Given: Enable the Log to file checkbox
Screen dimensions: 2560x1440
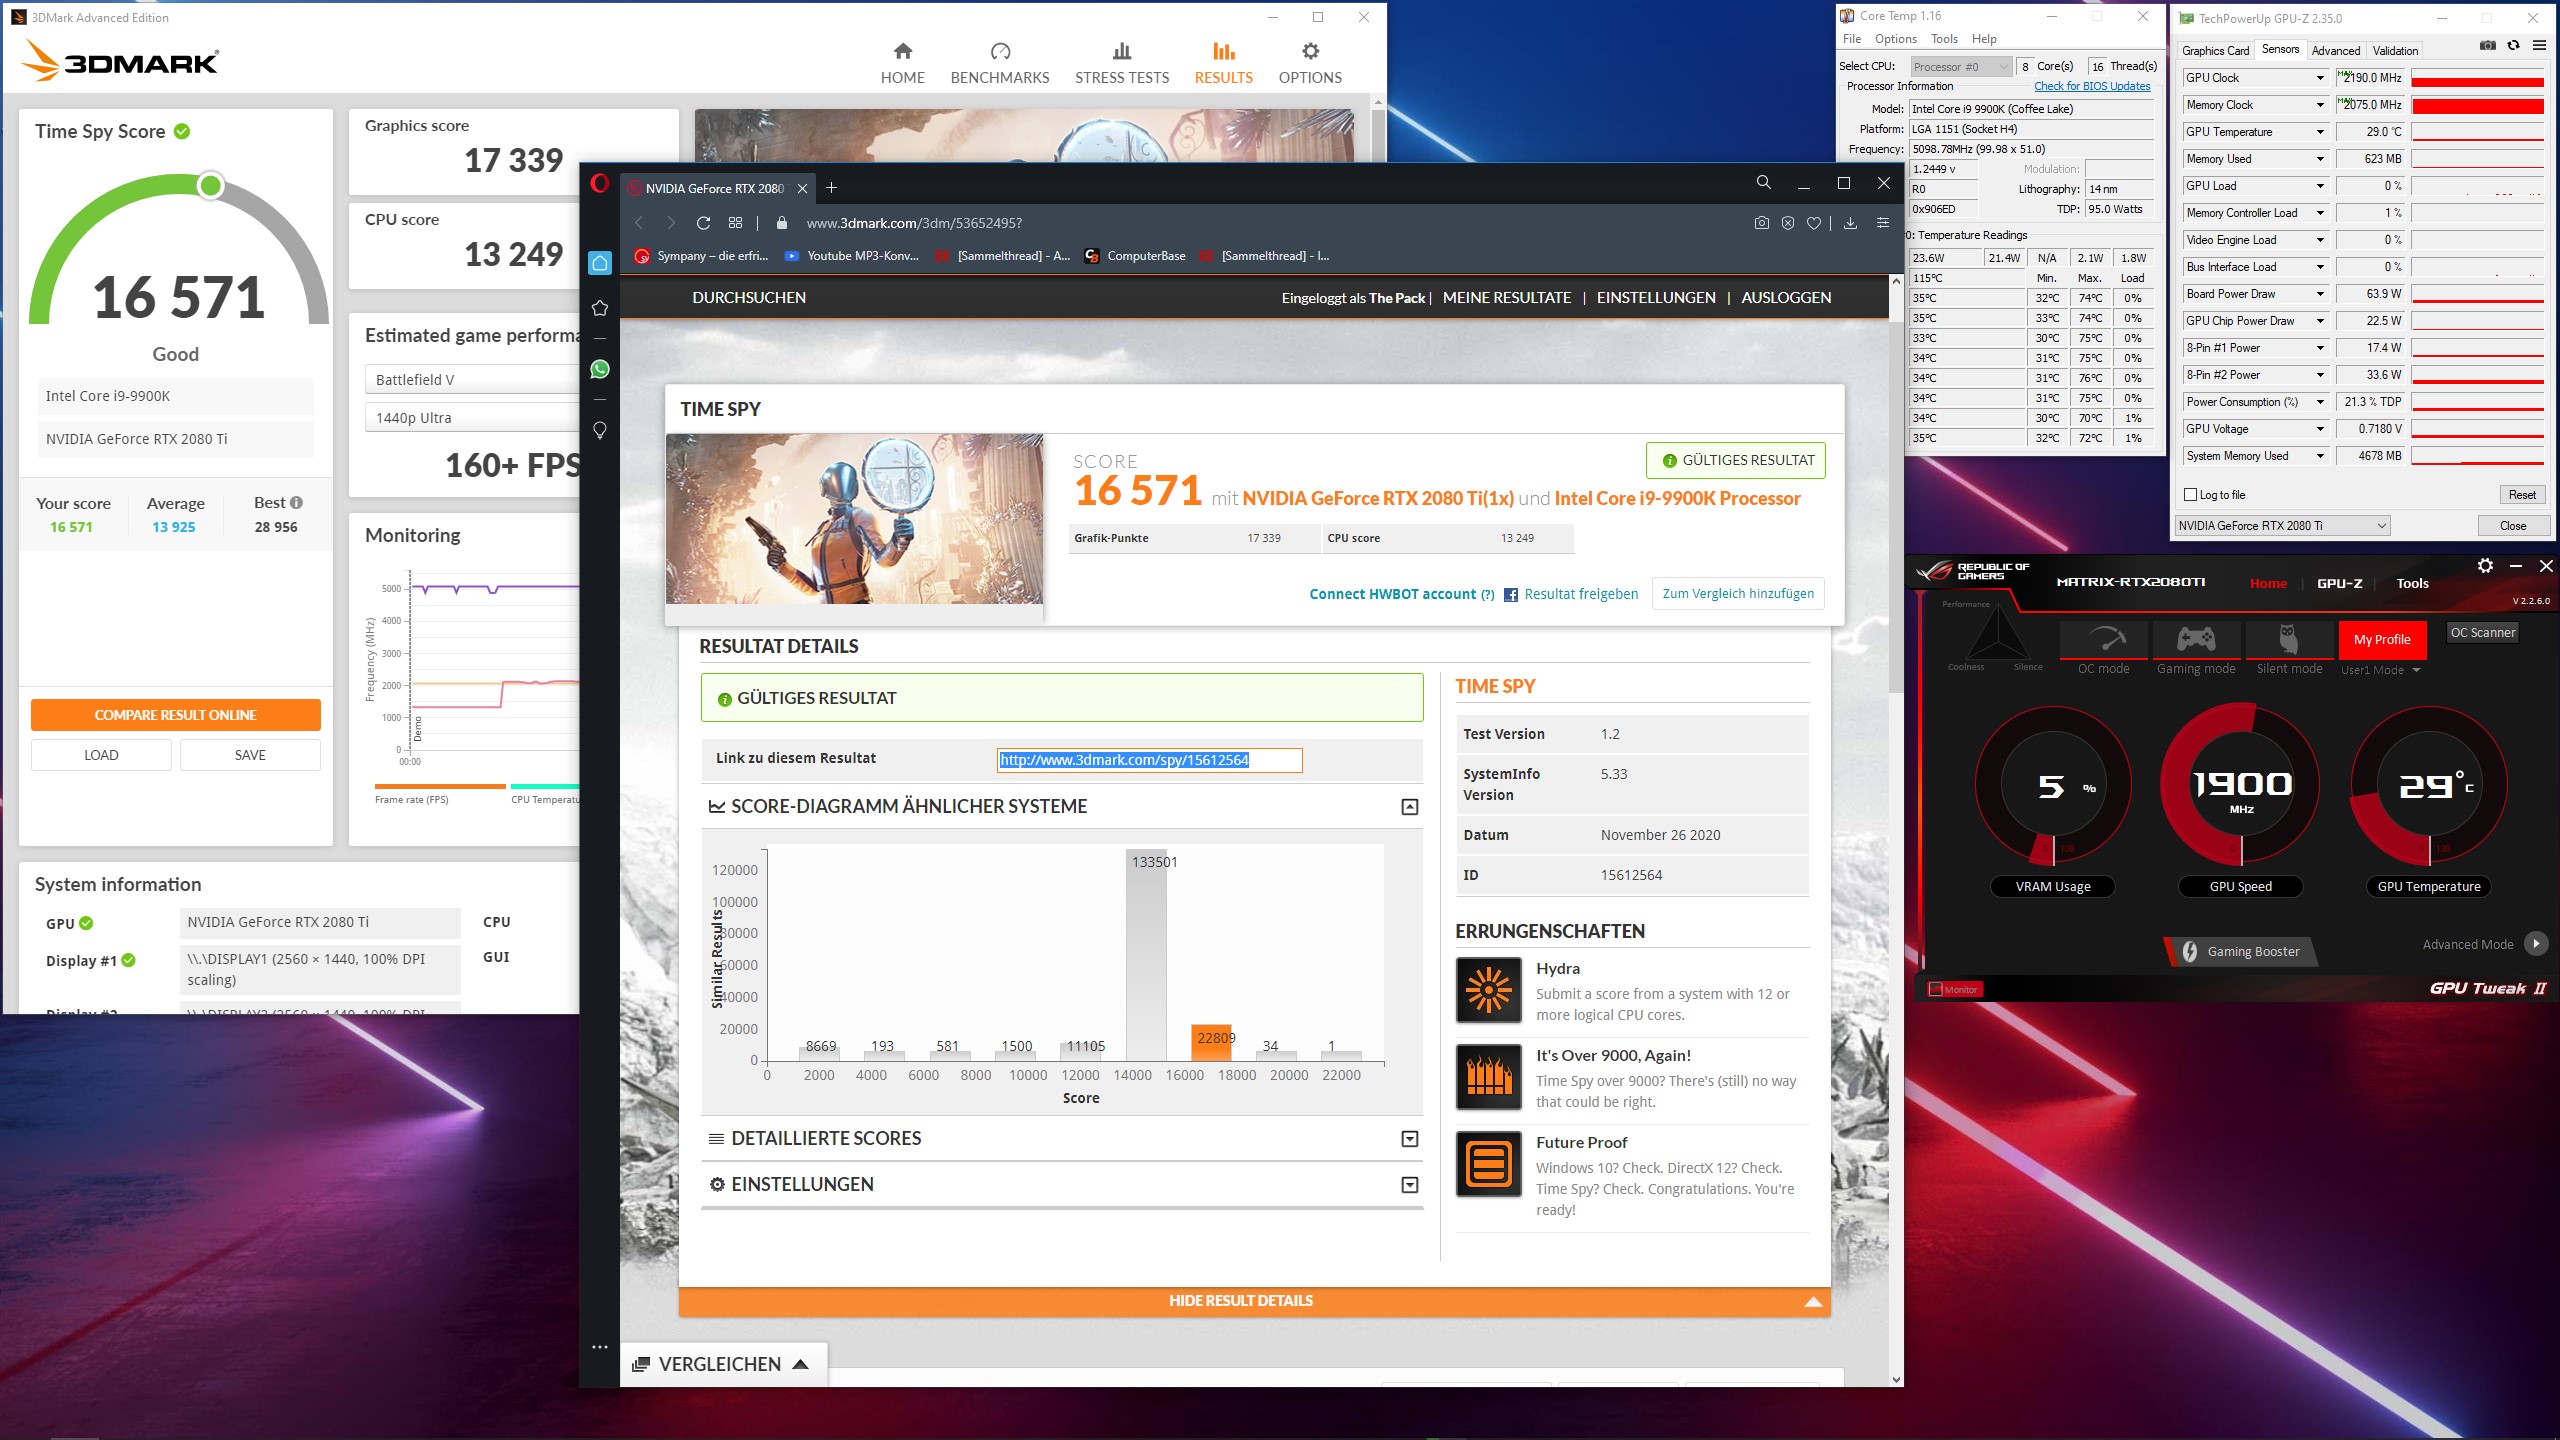Looking at the screenshot, I should [x=2191, y=495].
